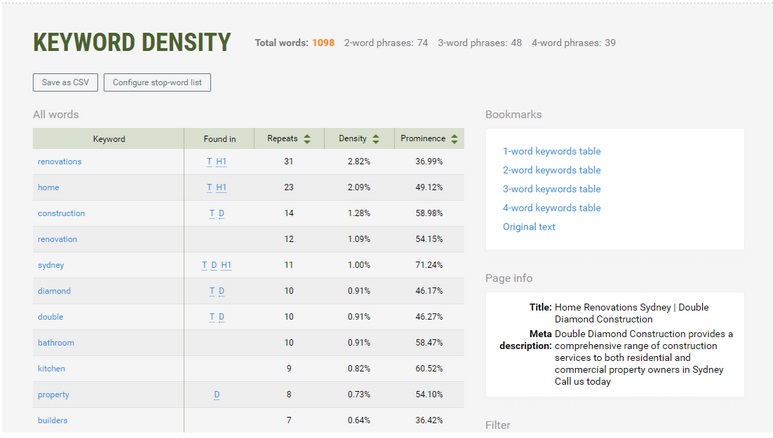Select the 'renovation' keyword link
The width and height of the screenshot is (773, 438).
point(57,239)
